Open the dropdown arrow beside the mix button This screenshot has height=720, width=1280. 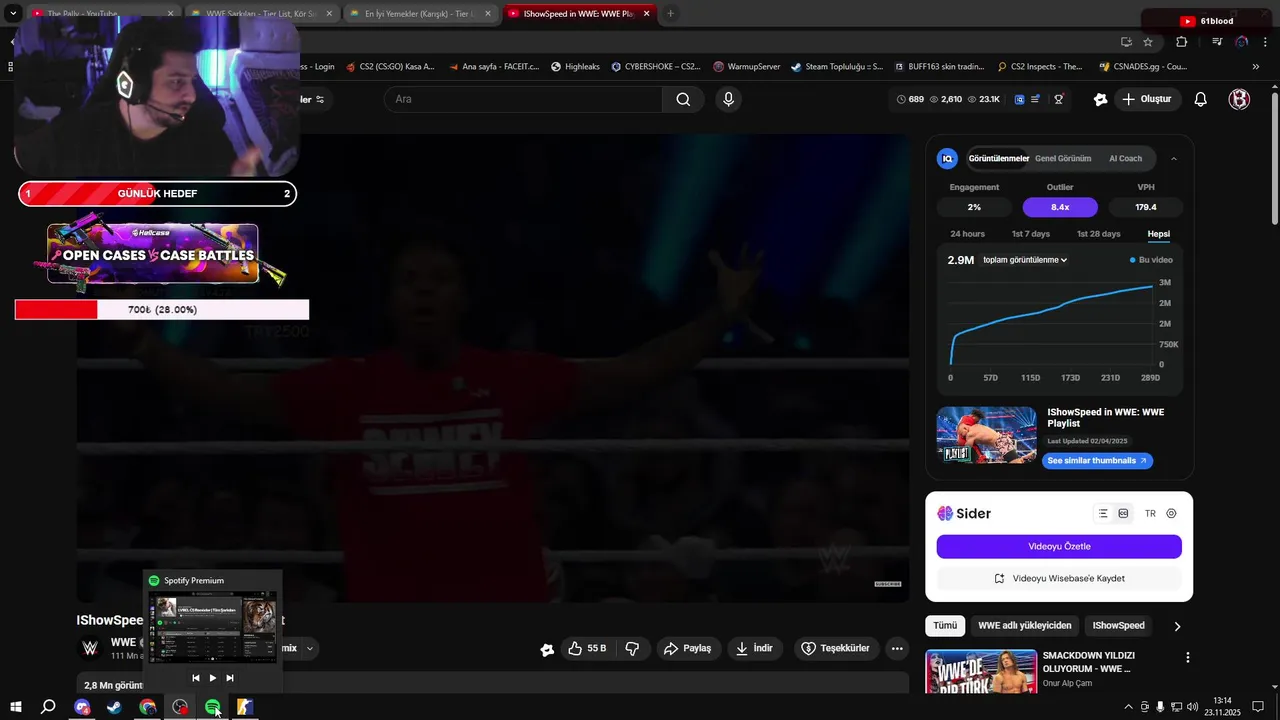(310, 648)
